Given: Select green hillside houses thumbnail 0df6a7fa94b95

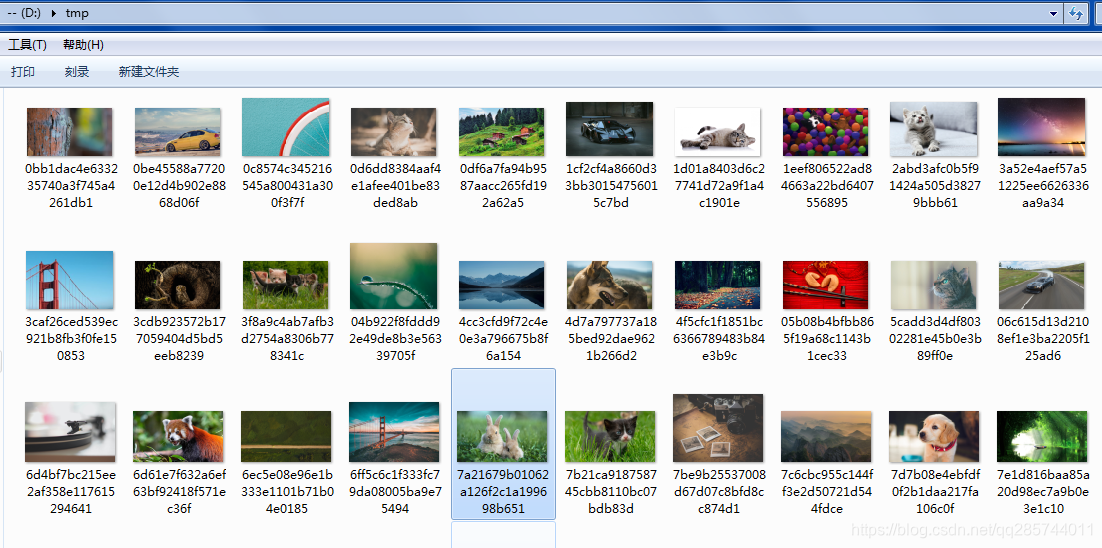Looking at the screenshot, I should click(501, 131).
